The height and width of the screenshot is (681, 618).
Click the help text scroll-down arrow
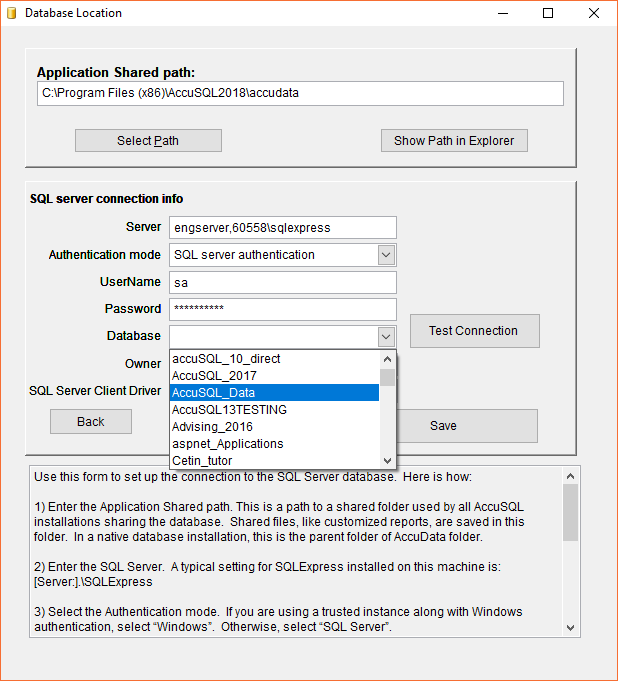pos(571,628)
